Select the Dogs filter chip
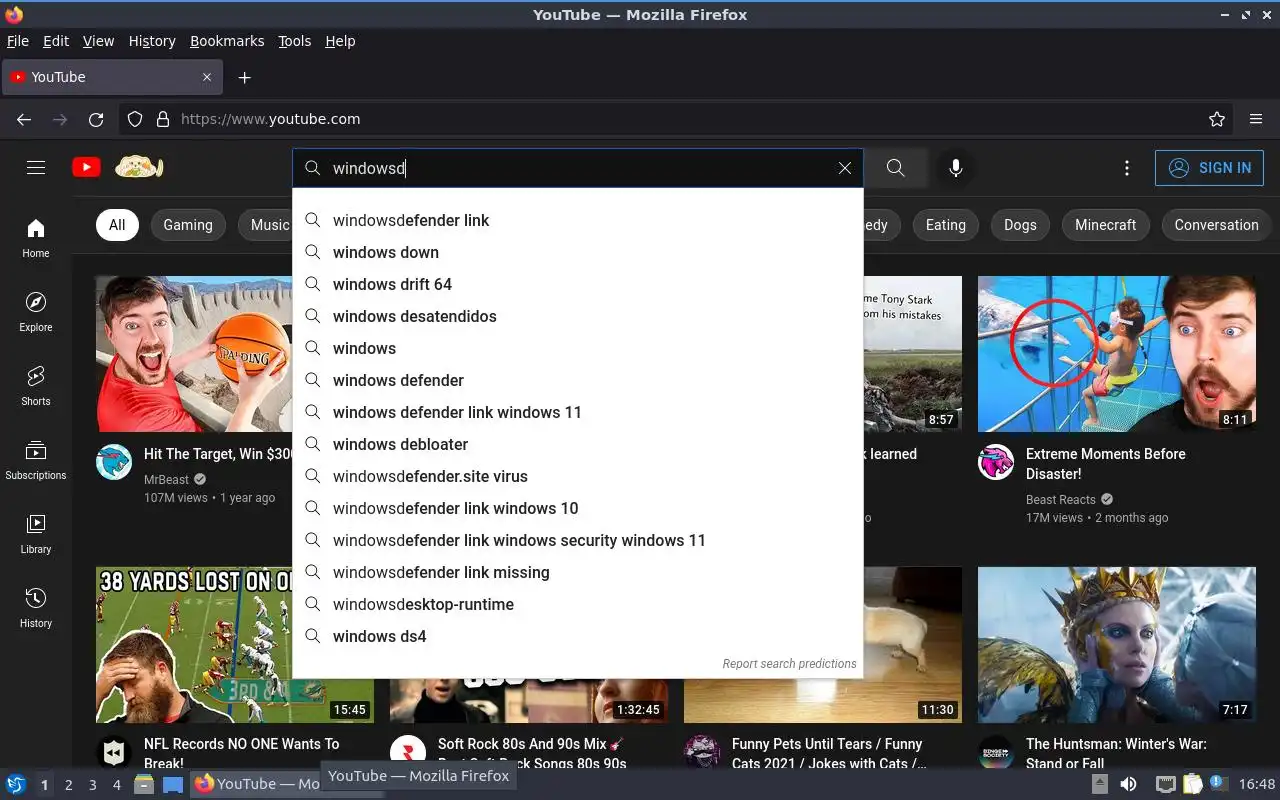 1020,225
